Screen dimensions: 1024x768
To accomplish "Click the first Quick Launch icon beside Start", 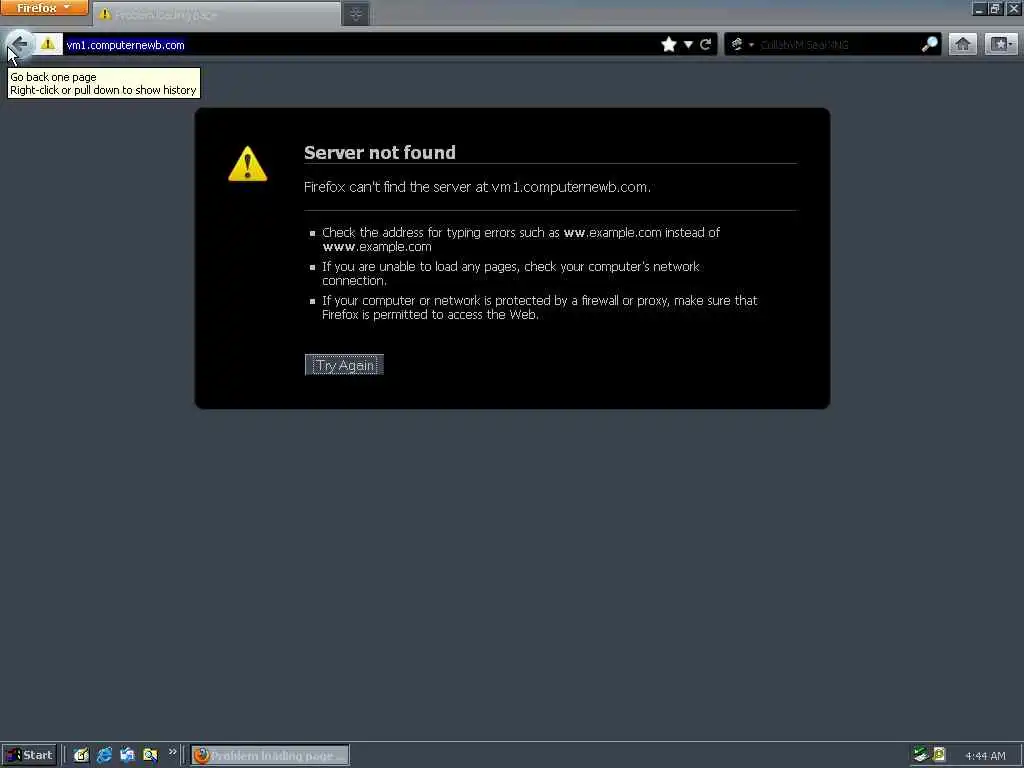I will (x=81, y=755).
